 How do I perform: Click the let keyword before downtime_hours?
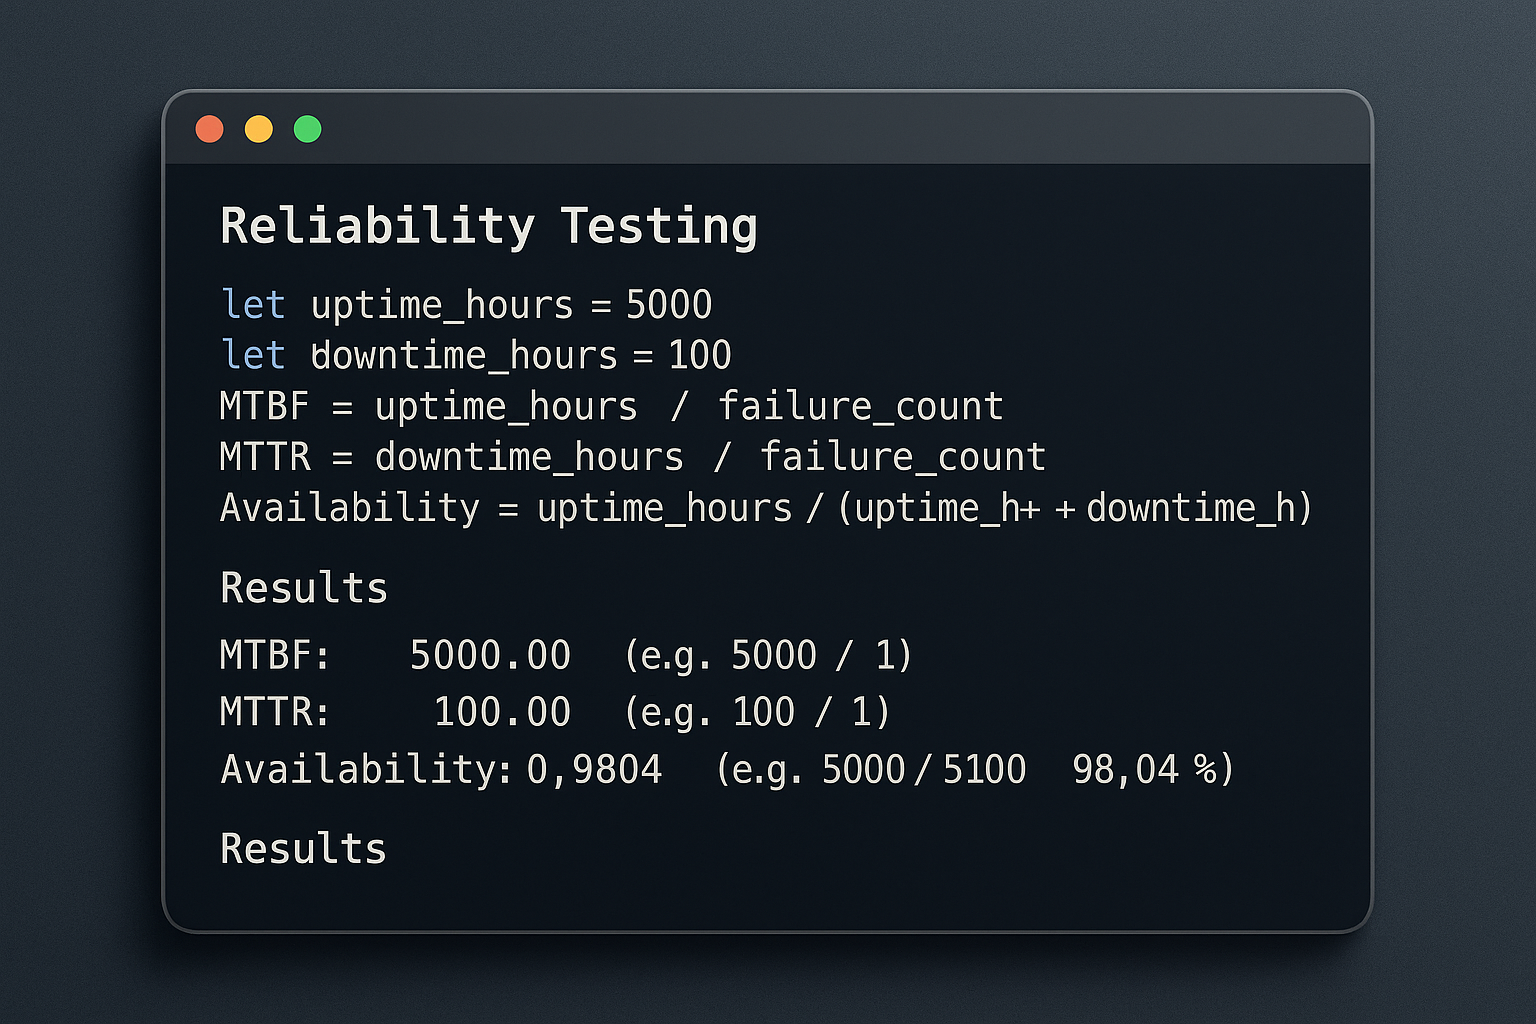253,355
